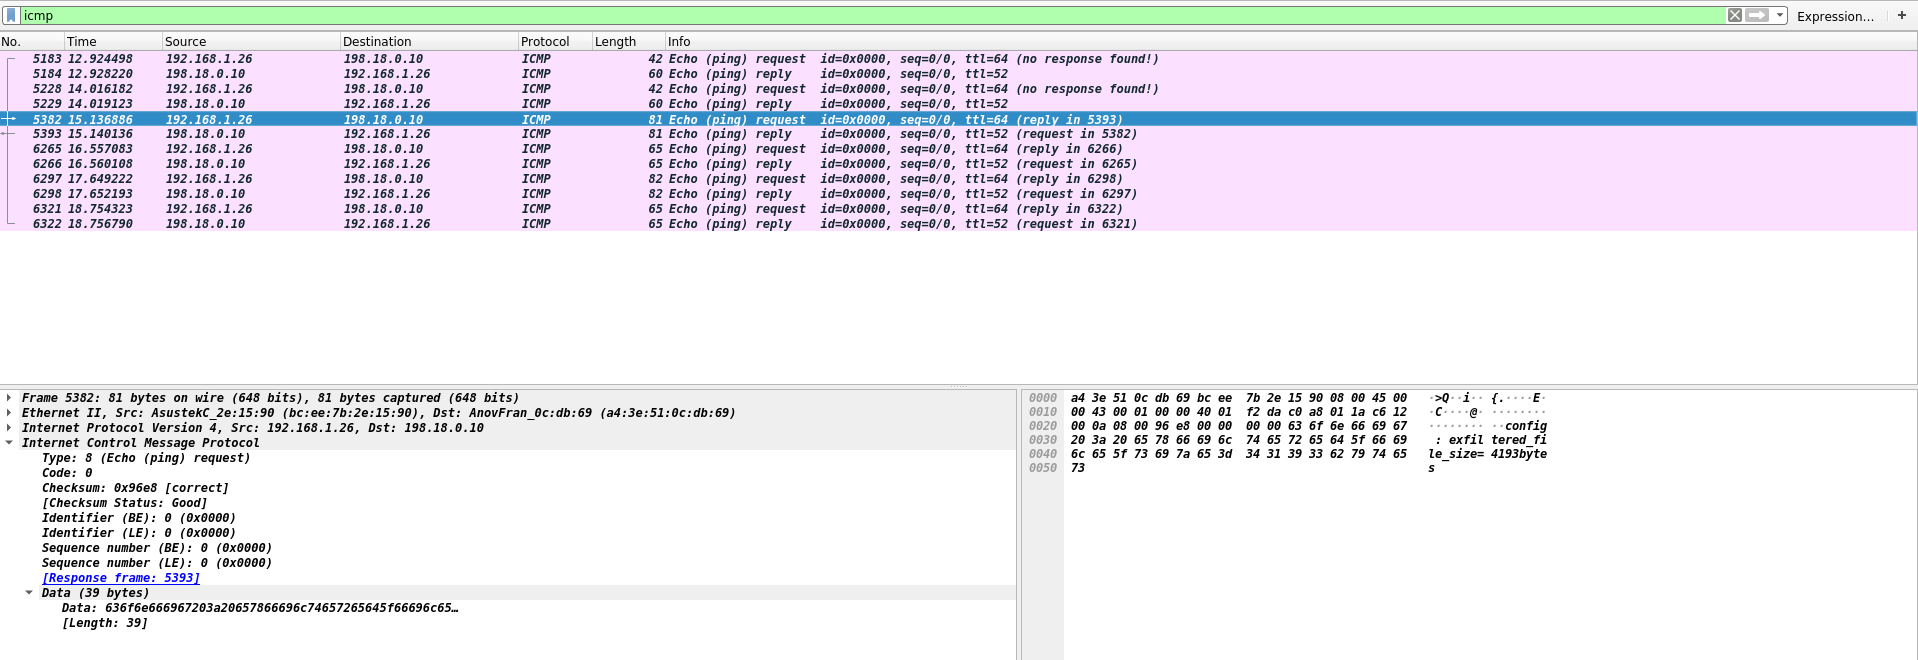This screenshot has height=660, width=1918.
Task: Select the Code: 0 field
Action: click(67, 473)
